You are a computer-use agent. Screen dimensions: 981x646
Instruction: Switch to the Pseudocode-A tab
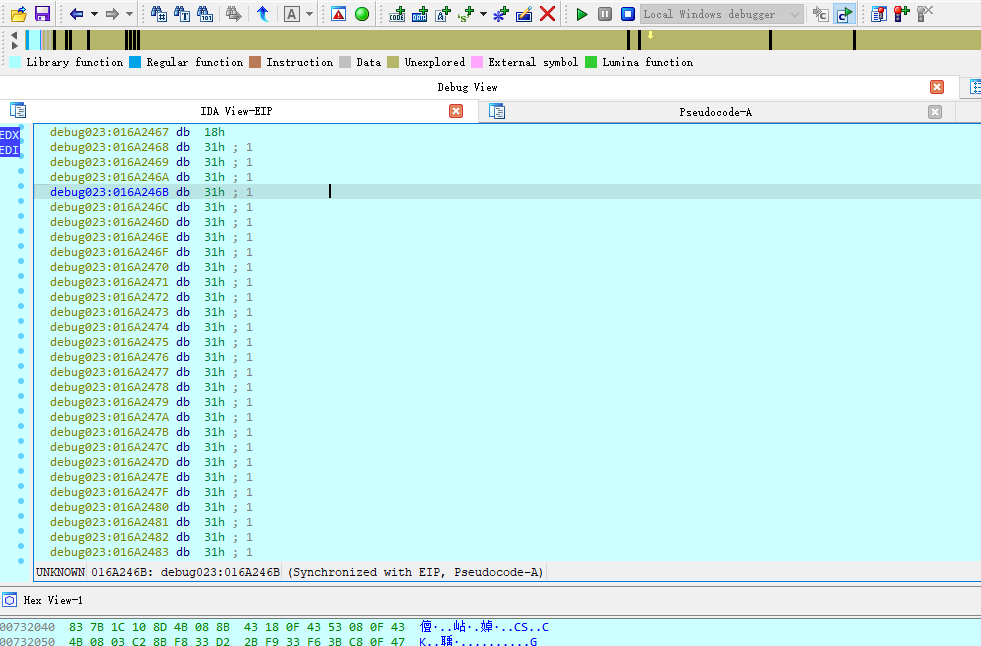(716, 112)
